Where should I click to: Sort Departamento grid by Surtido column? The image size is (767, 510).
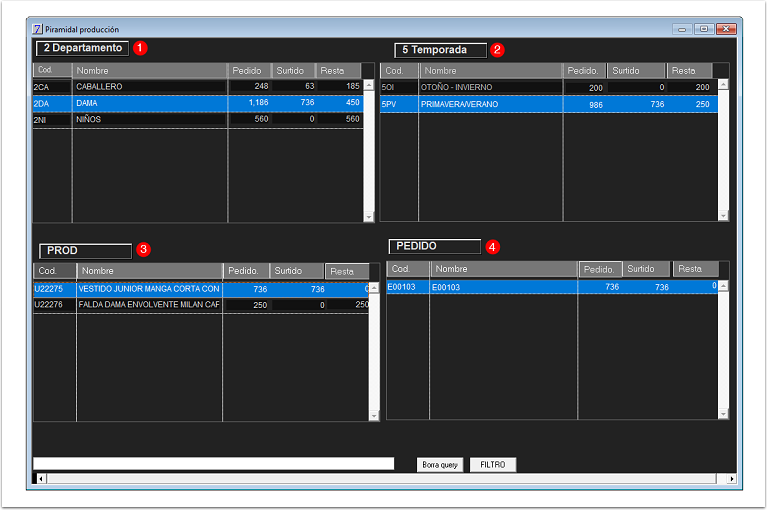[293, 71]
